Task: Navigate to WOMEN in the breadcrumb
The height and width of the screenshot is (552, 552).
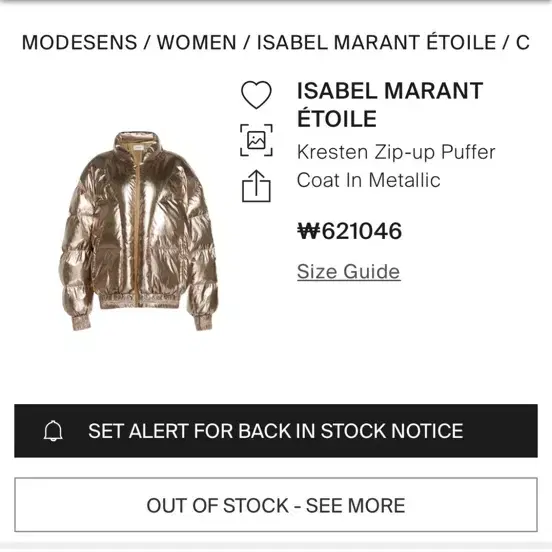Action: [197, 43]
